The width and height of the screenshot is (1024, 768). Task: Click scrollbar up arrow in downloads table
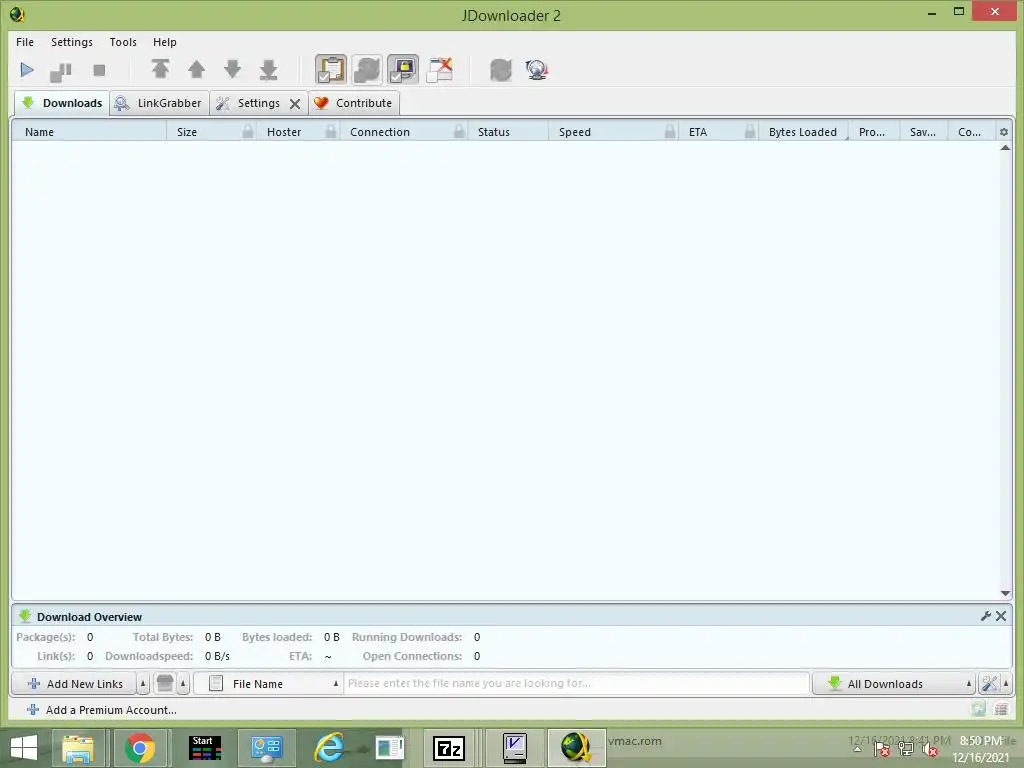(1005, 148)
